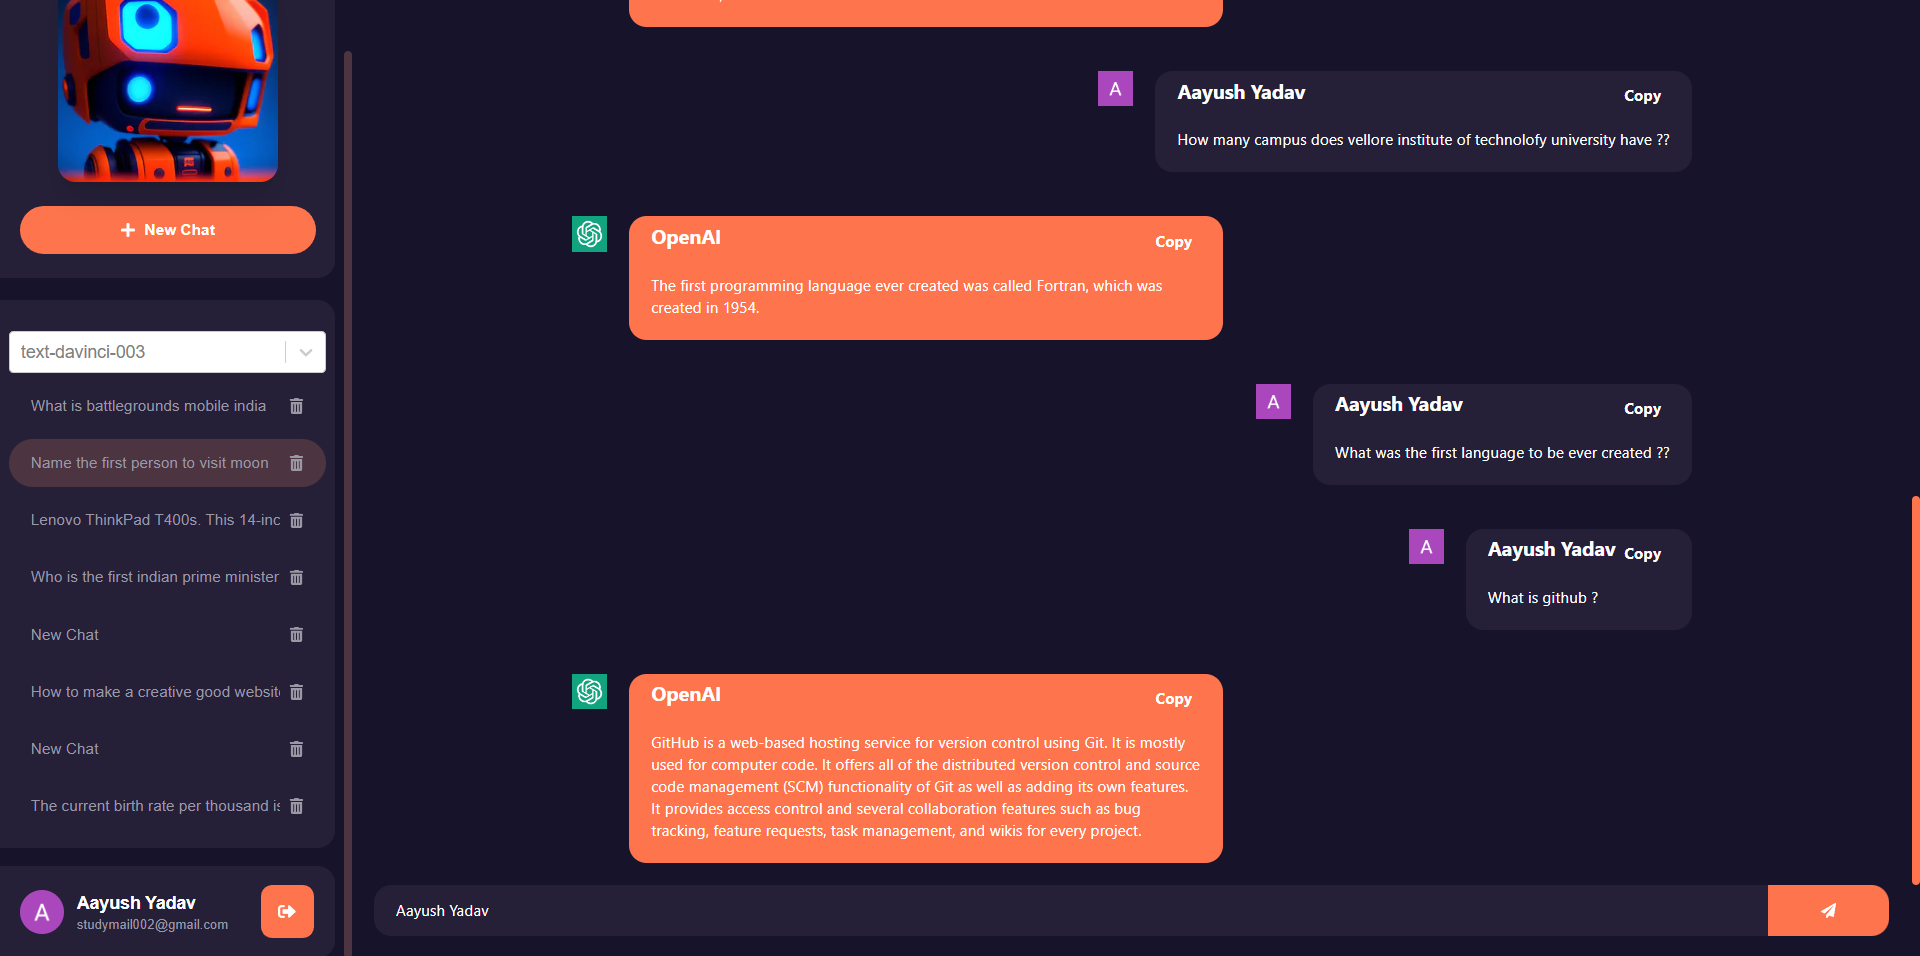The width and height of the screenshot is (1920, 956).
Task: Delete the 'The current birth rate per thousand' chat
Action: click(295, 806)
